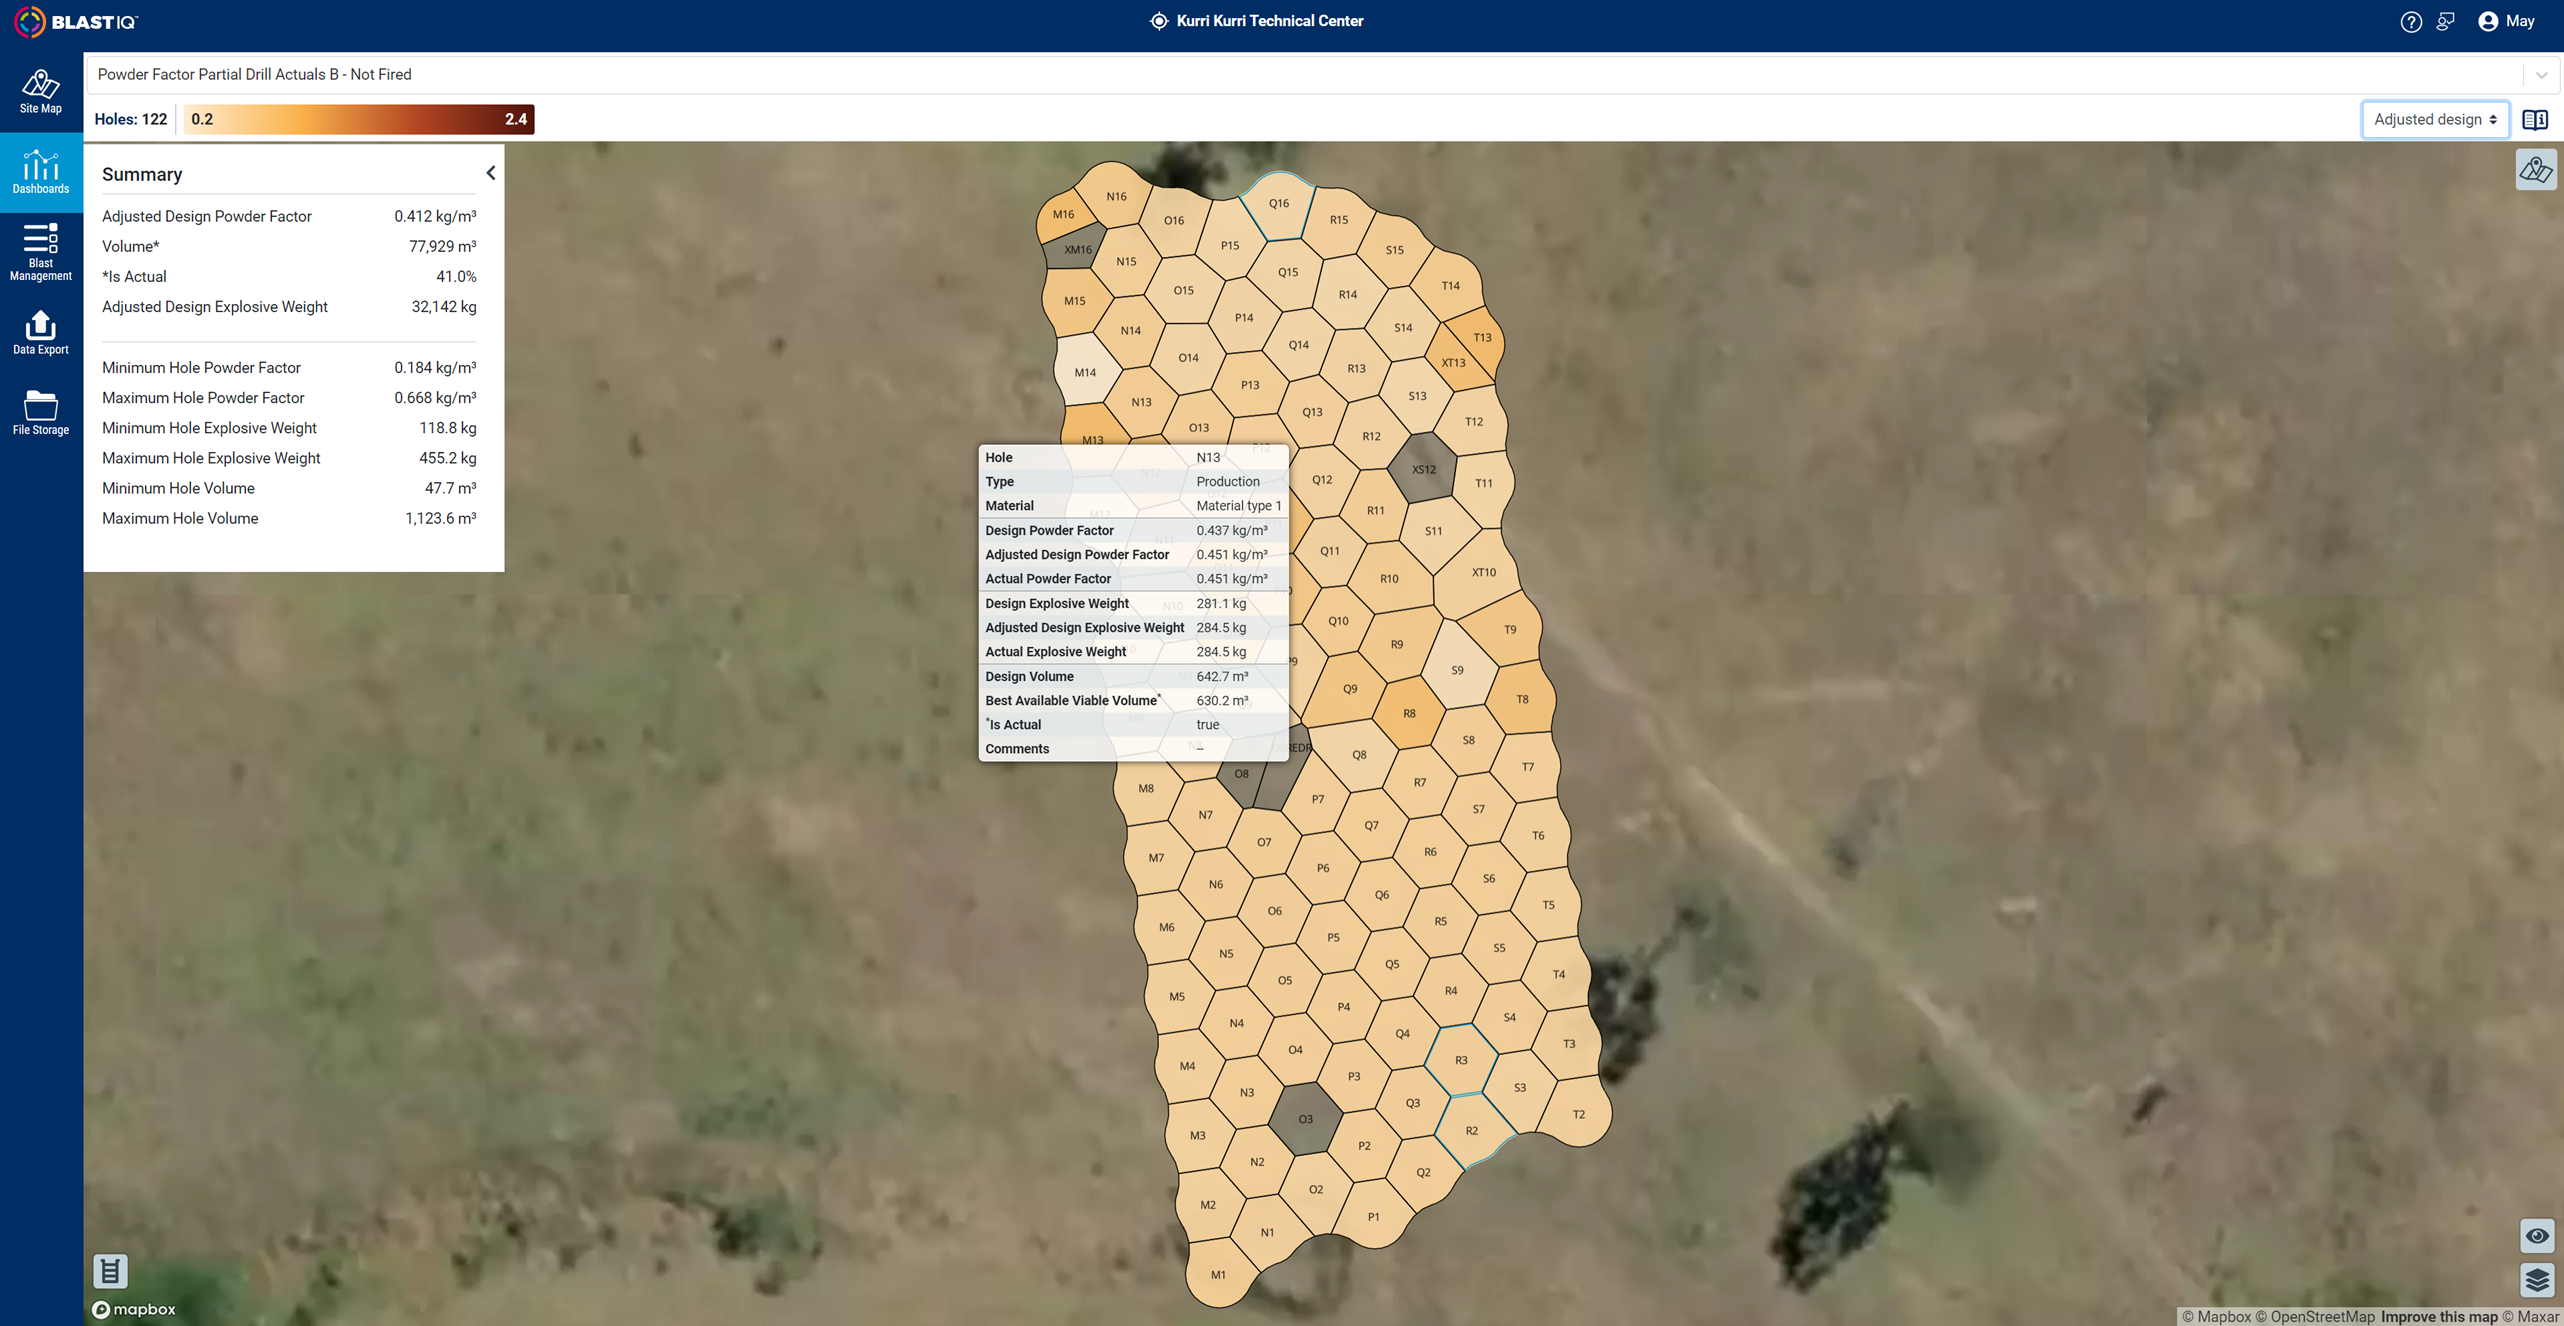Screen dimensions: 2564x1326
Task: Click the basemap selector icon on the map
Action: click(x=2537, y=169)
